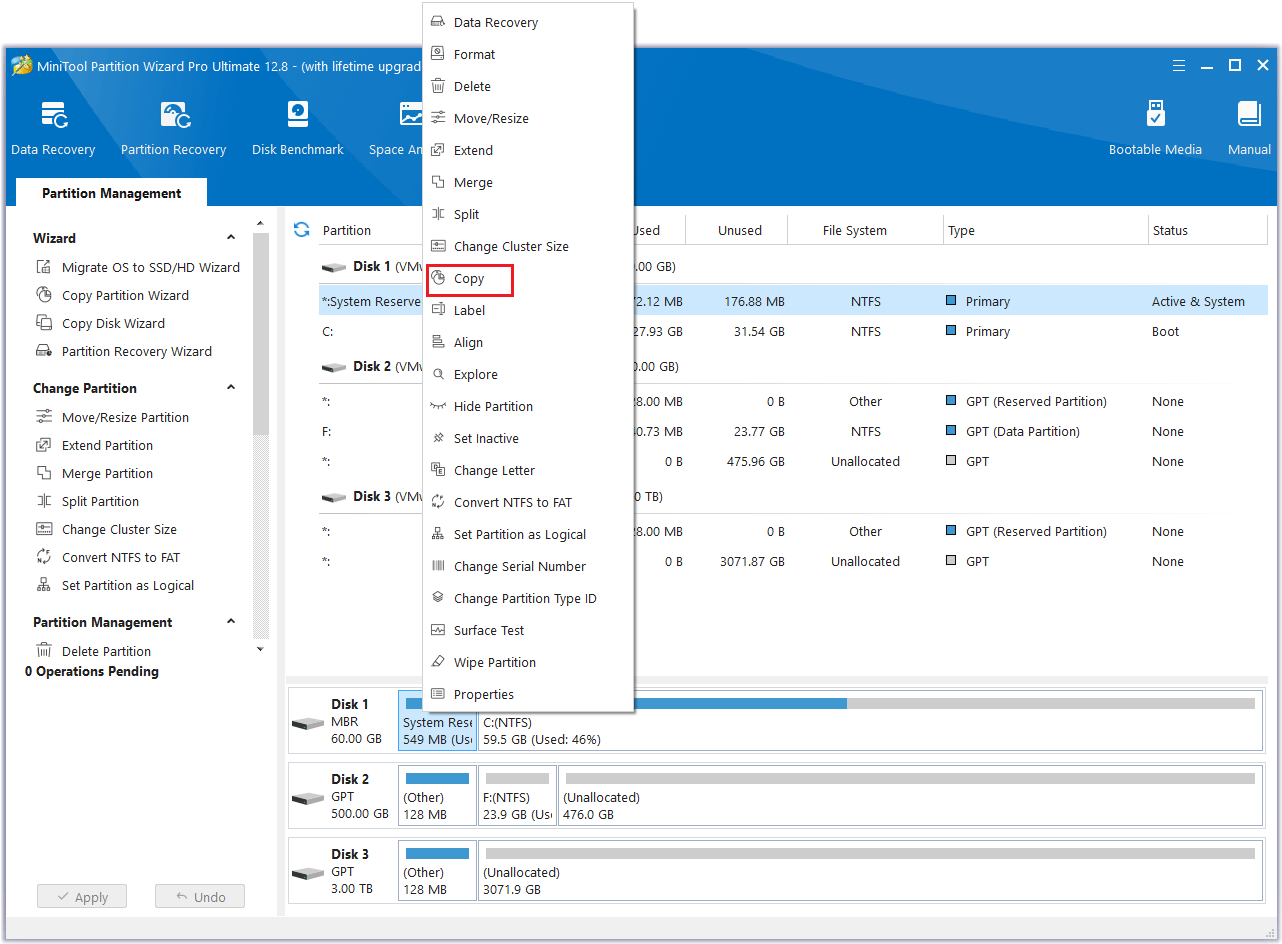The height and width of the screenshot is (944, 1282).
Task: Select Extend in the context menu
Action: pyautogui.click(x=528, y=150)
